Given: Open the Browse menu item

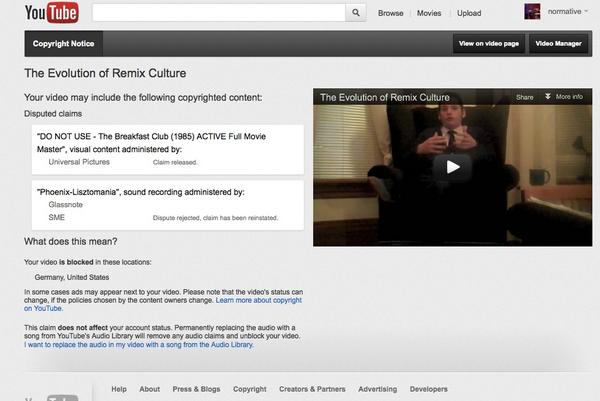Looking at the screenshot, I should [x=390, y=13].
